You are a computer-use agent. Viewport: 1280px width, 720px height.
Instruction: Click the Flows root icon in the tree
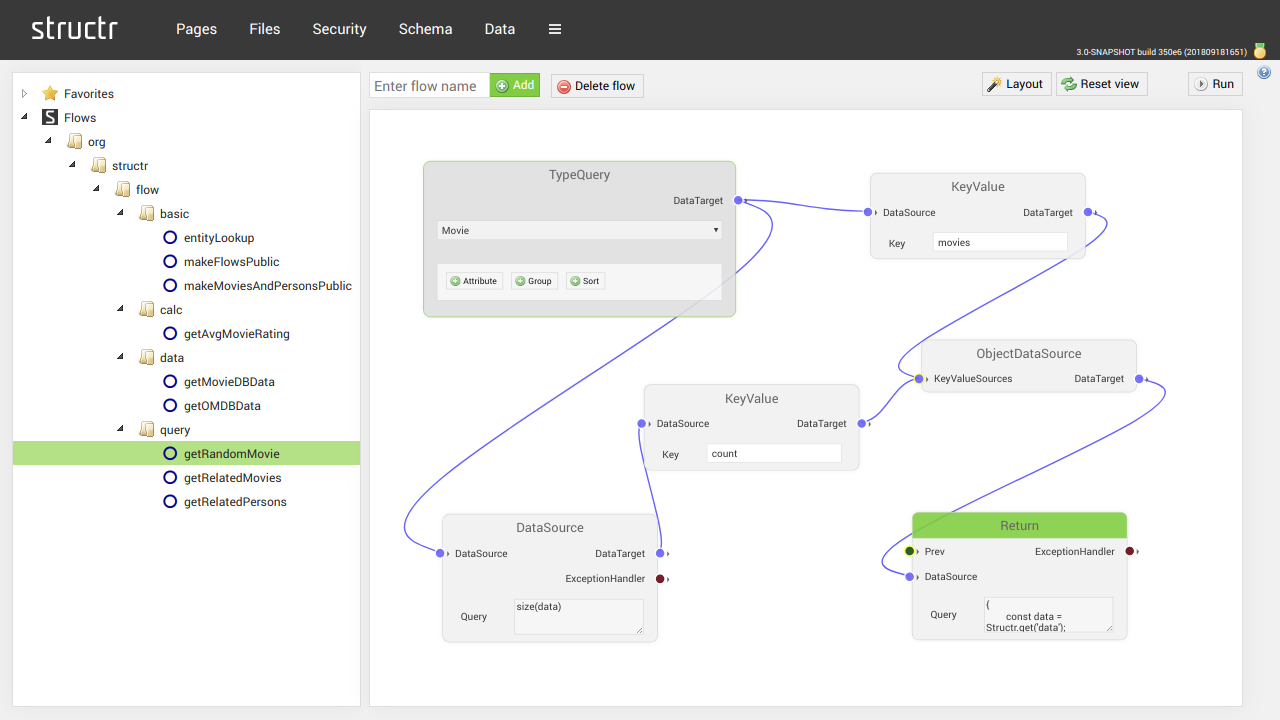point(50,117)
